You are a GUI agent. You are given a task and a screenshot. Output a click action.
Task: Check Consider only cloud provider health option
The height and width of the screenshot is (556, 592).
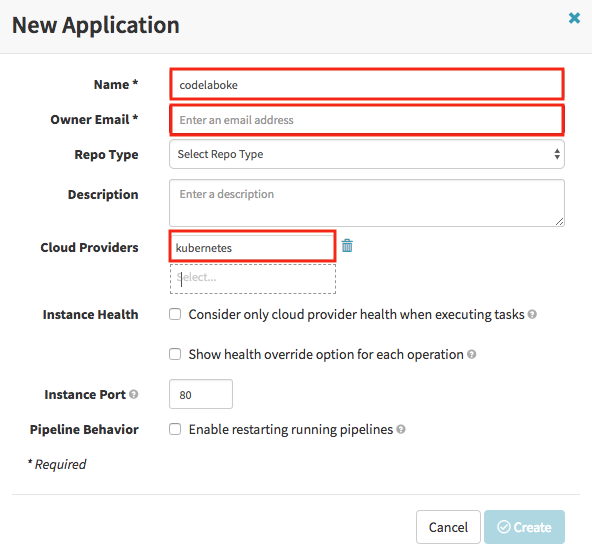coord(175,314)
